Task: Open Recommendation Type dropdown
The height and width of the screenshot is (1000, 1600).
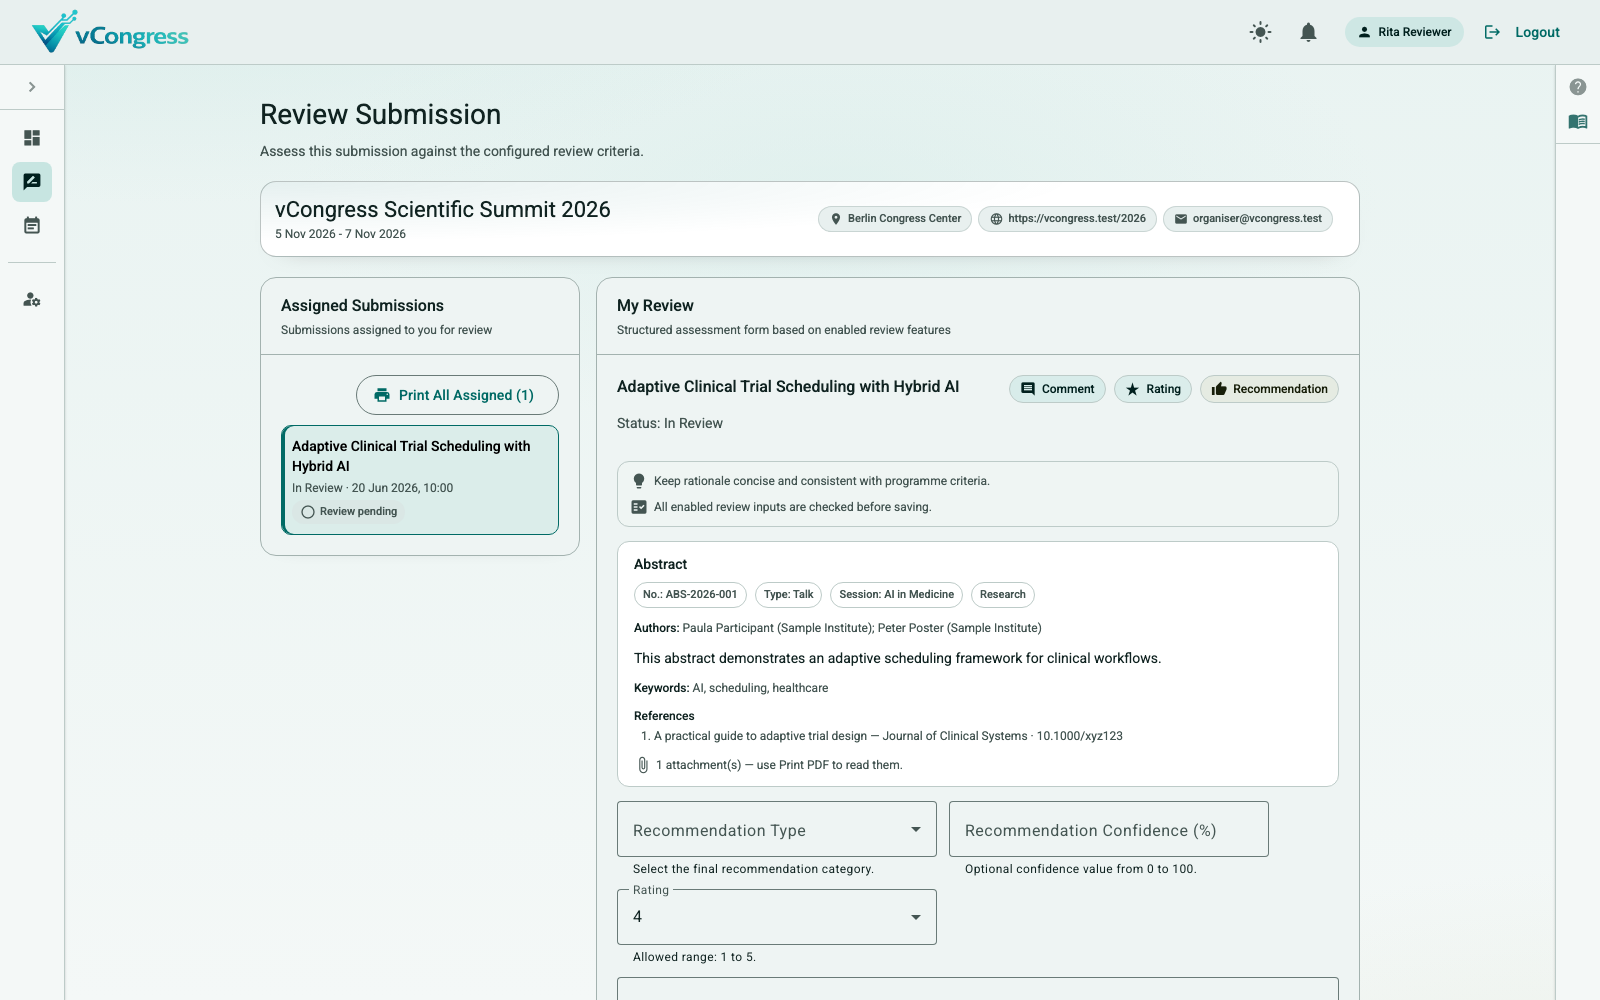Action: pyautogui.click(x=777, y=829)
